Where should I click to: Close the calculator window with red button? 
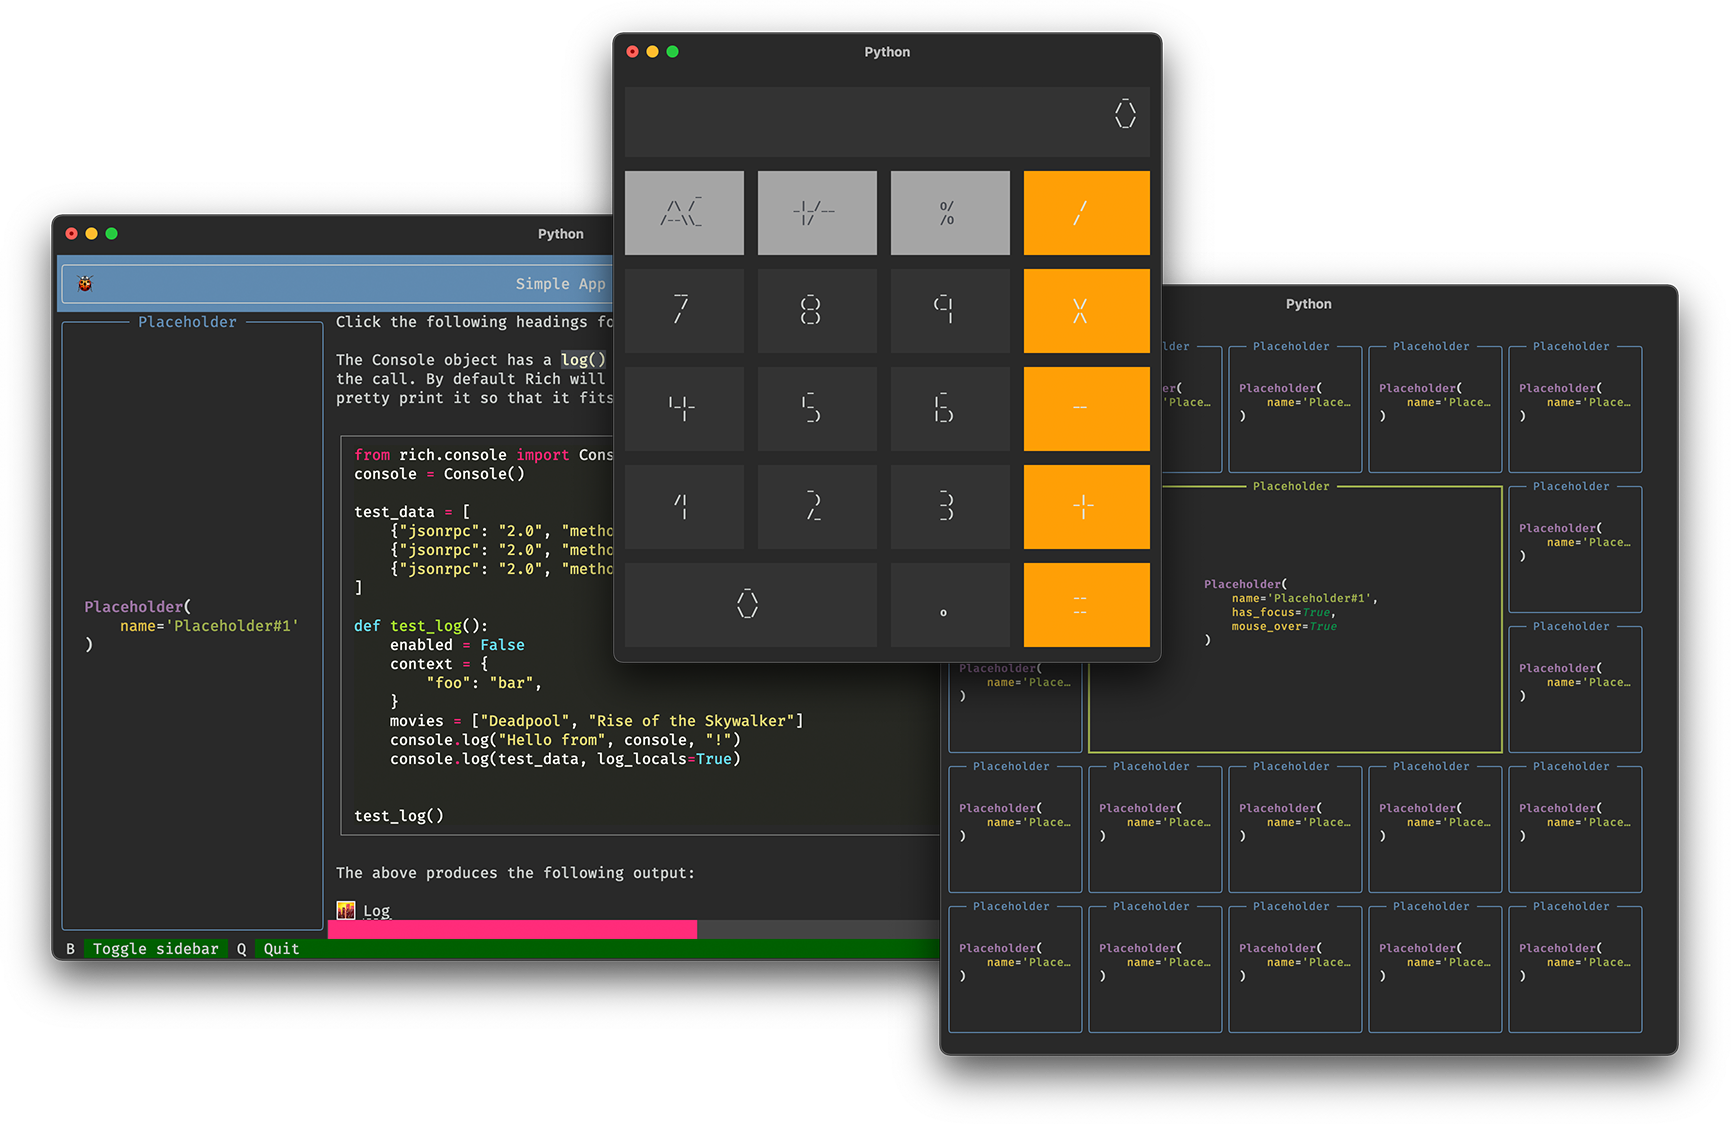pos(632,52)
